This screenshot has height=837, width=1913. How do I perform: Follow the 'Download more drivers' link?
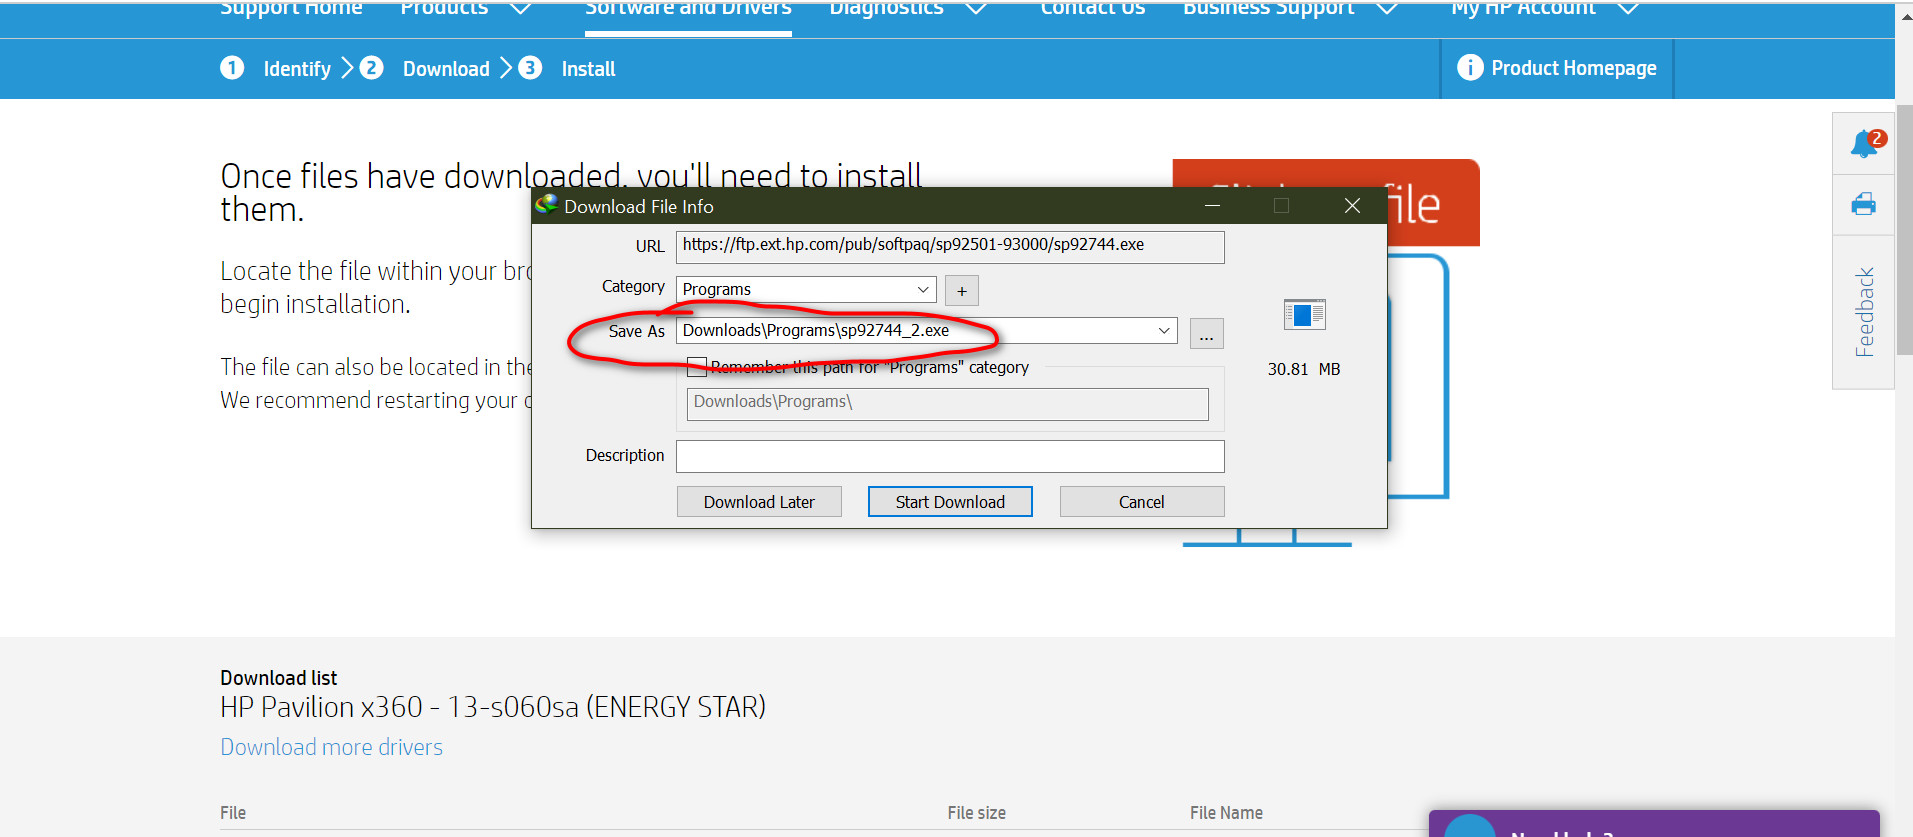(x=331, y=747)
